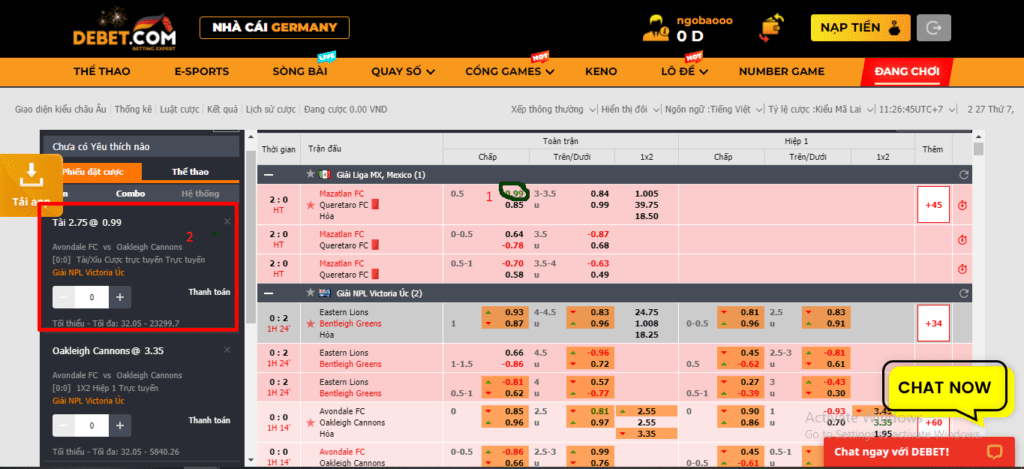The height and width of the screenshot is (469, 1024).
Task: Select the Hệ thống bet type tab
Action: [200, 193]
